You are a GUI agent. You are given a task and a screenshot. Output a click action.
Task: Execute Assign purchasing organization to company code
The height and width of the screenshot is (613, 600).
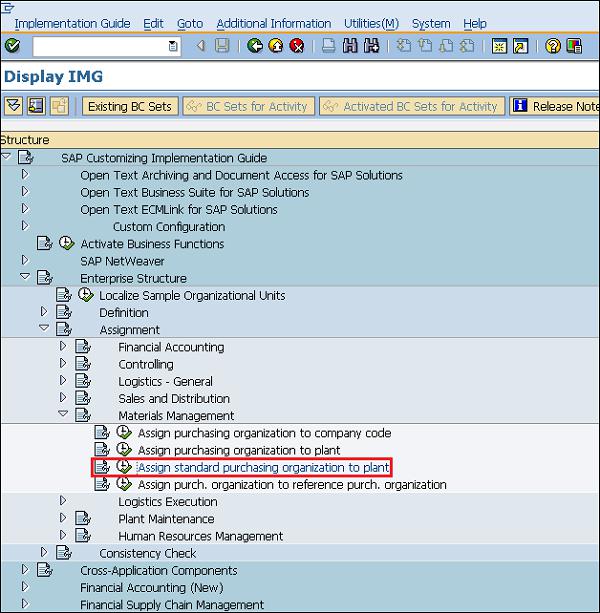click(124, 432)
